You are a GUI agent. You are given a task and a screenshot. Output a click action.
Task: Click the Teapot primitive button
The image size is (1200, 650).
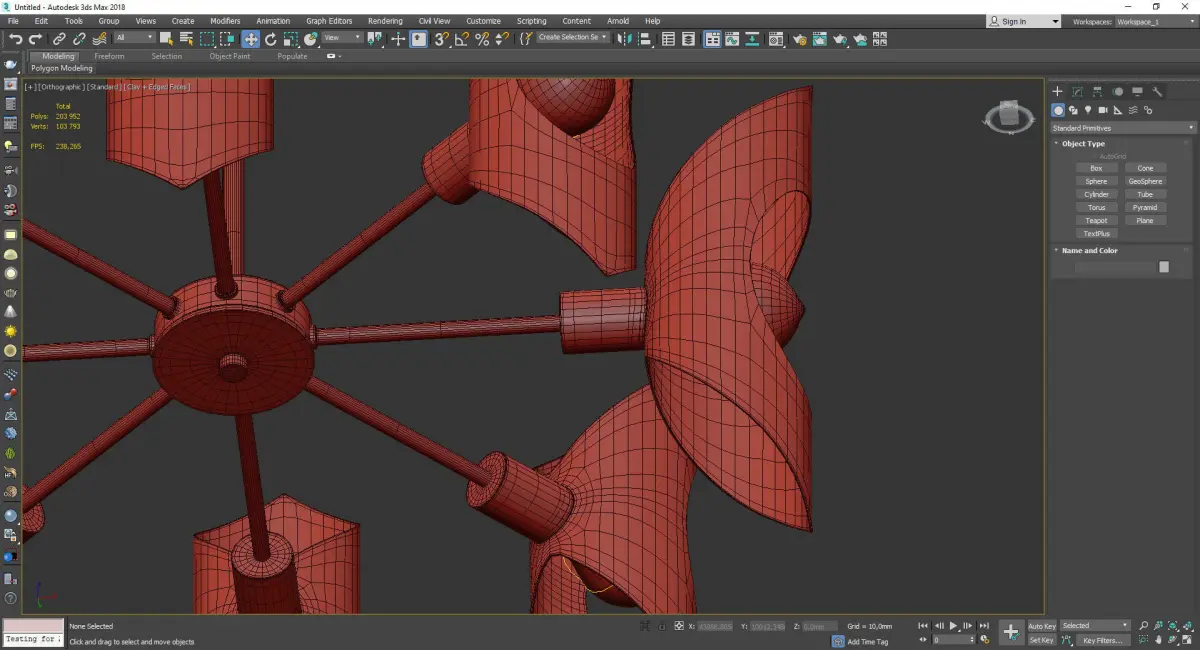point(1096,221)
